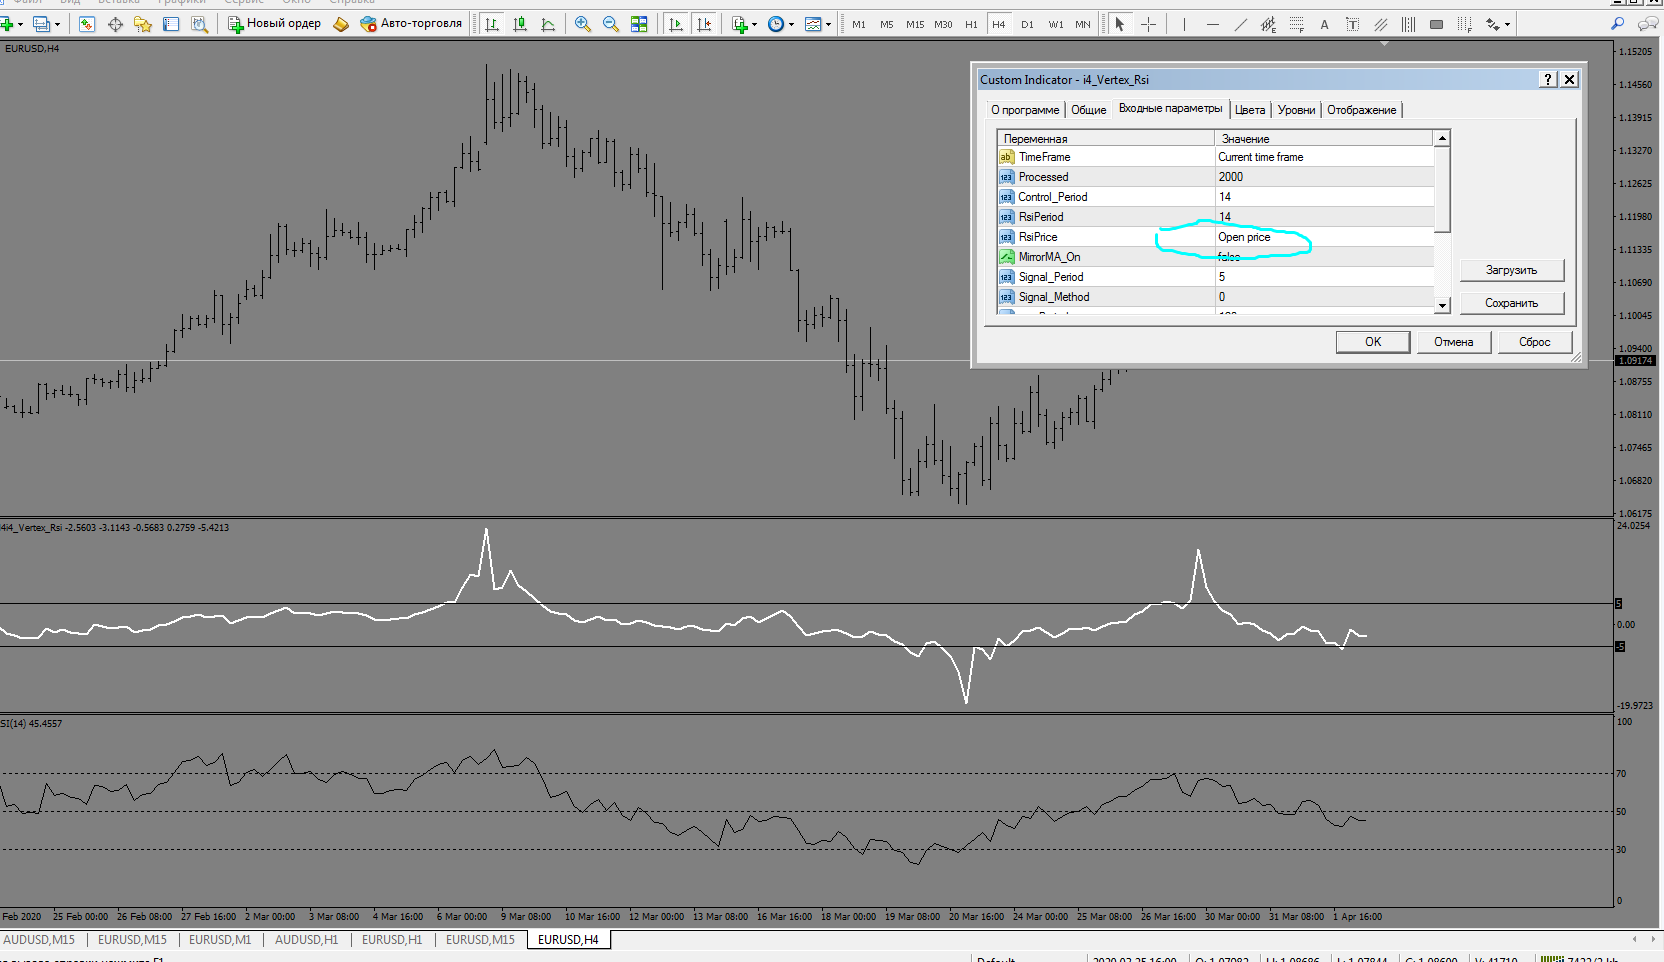The height and width of the screenshot is (962, 1664).
Task: Click the tile windows icon
Action: click(639, 24)
